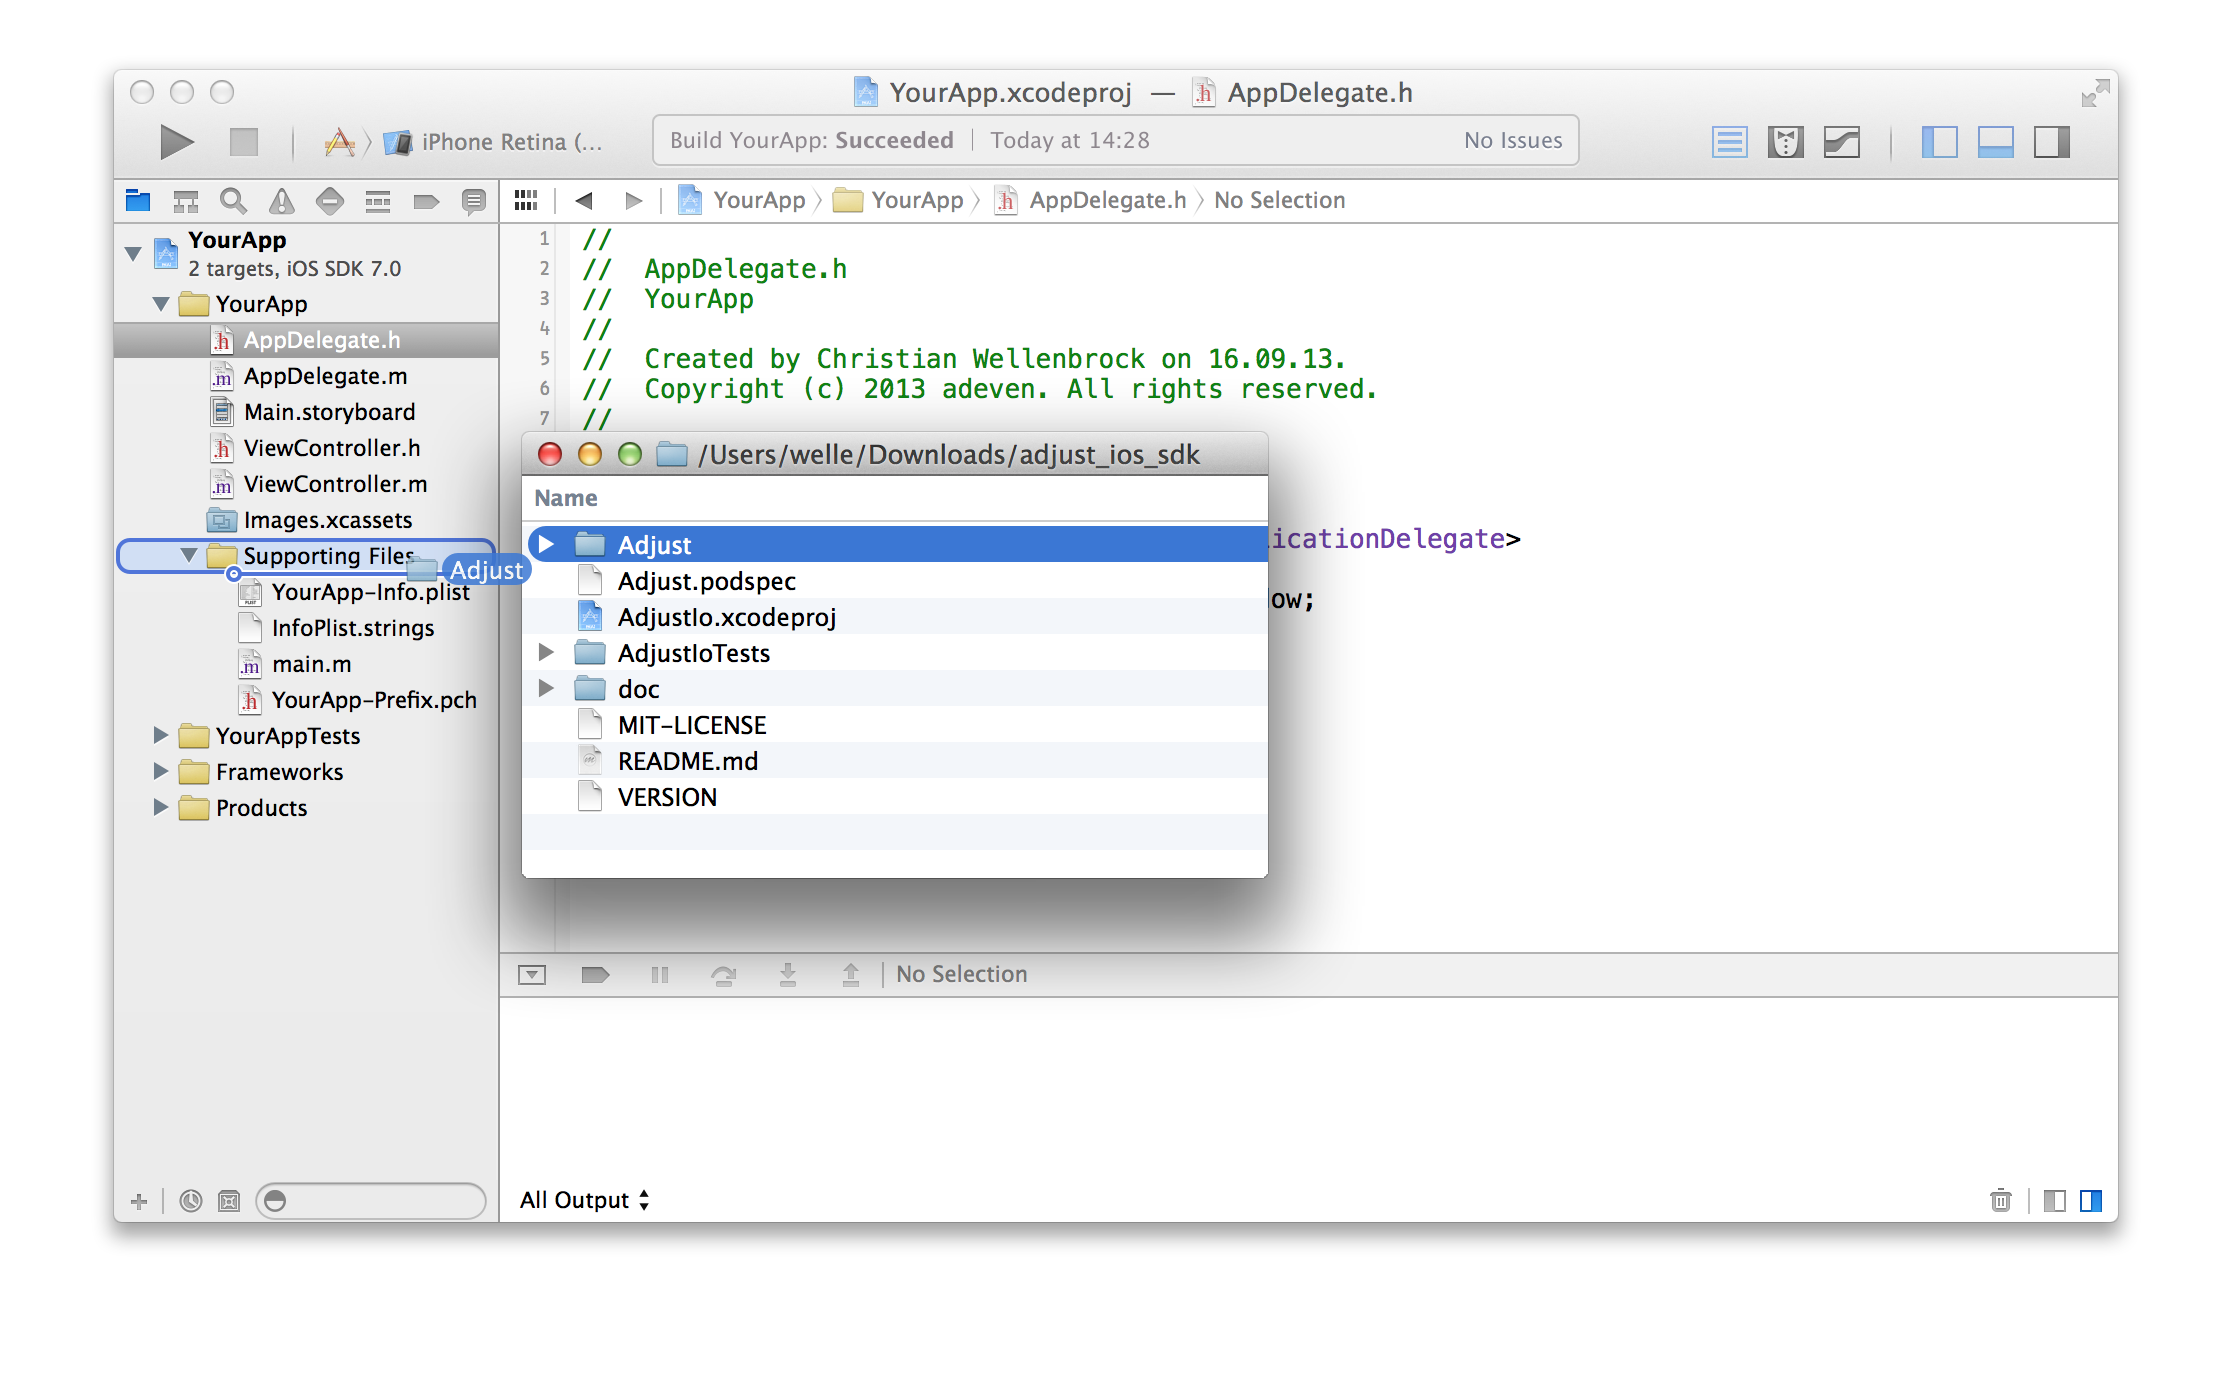Viewport: 2232px width, 1380px height.
Task: Show the Standard editor
Action: click(1729, 142)
